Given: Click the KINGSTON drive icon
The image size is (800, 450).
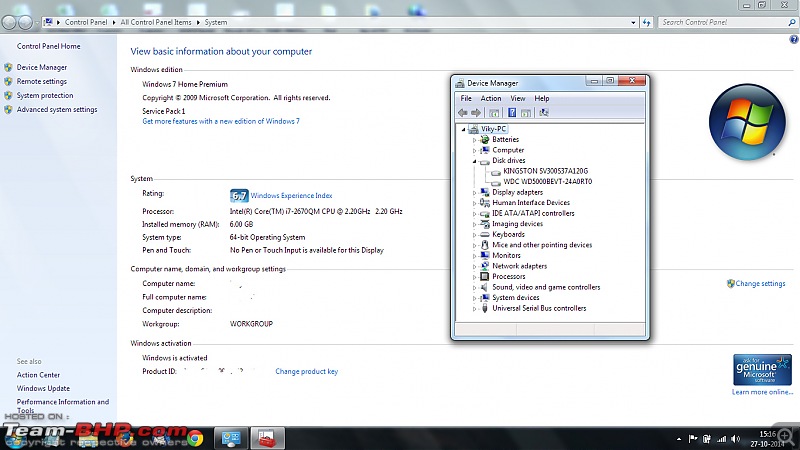Looking at the screenshot, I should tap(495, 171).
